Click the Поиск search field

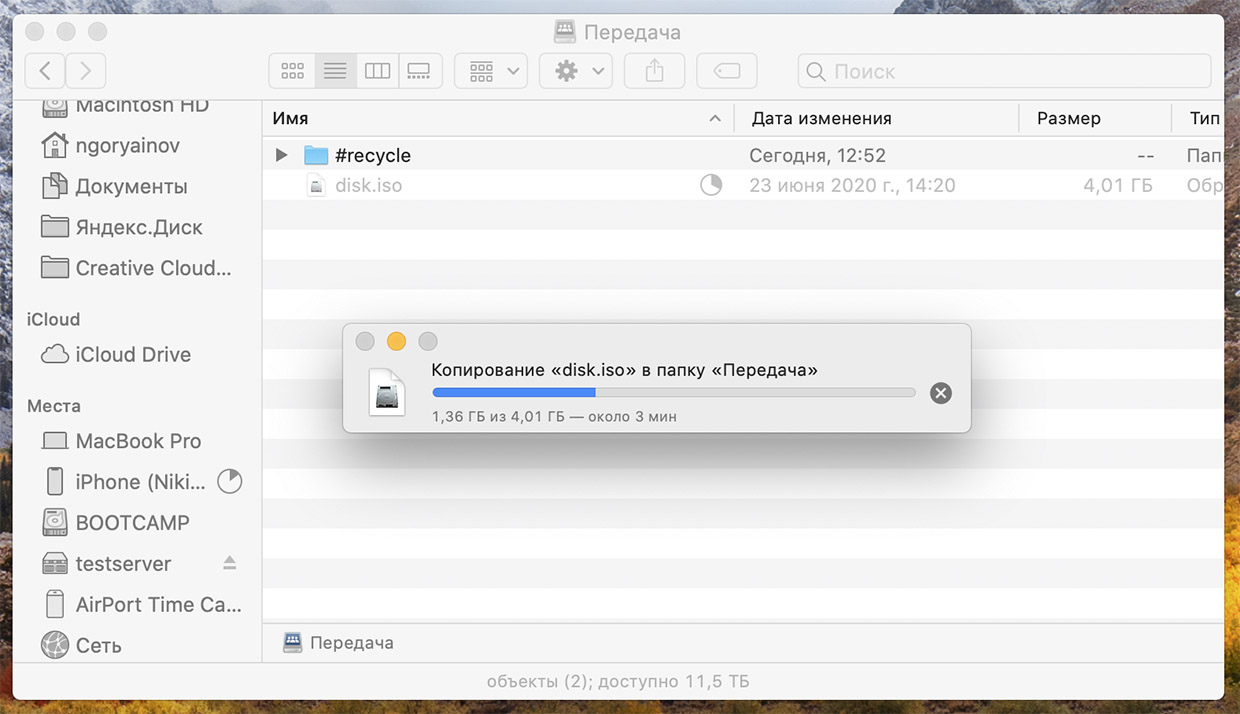(1005, 71)
